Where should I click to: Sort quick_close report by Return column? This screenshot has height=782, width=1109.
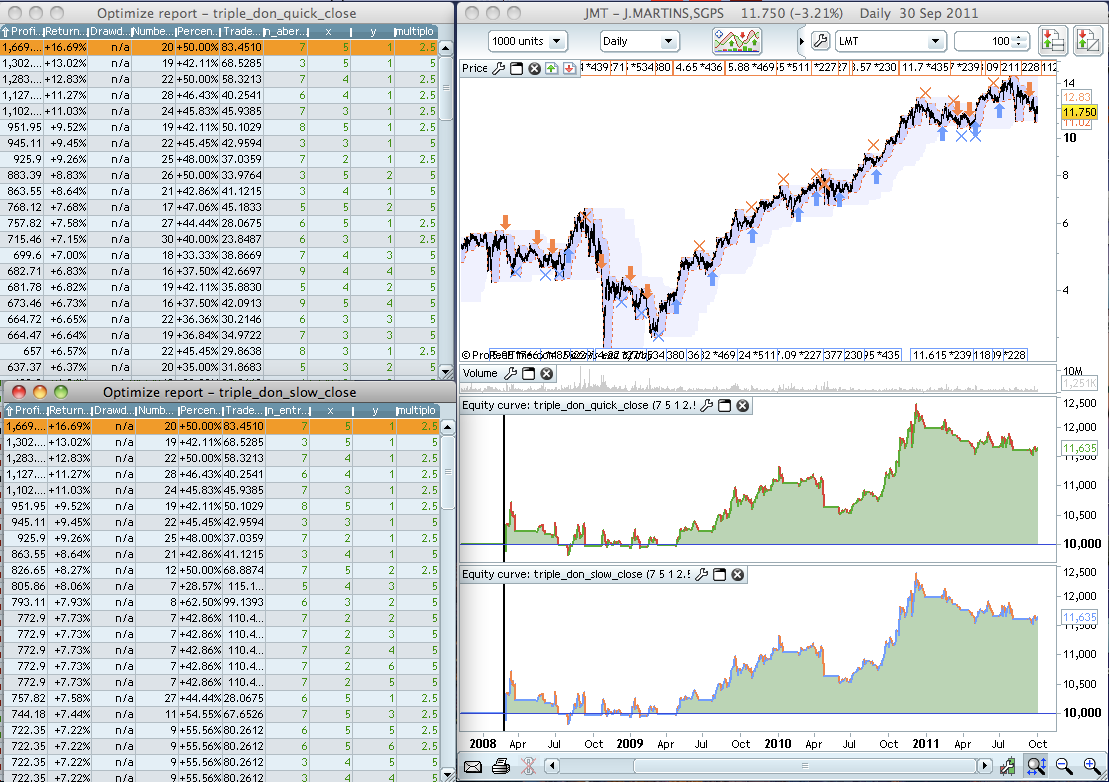coord(66,31)
